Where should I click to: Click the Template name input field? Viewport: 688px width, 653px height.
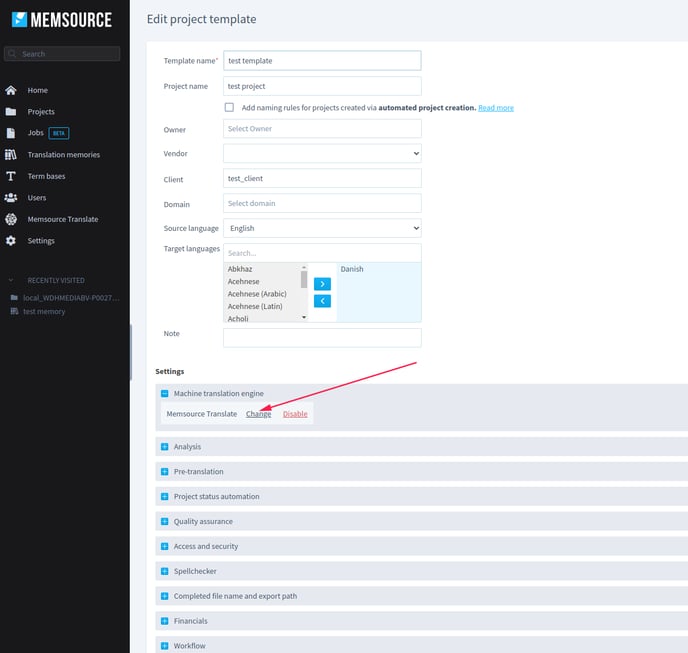(x=322, y=61)
